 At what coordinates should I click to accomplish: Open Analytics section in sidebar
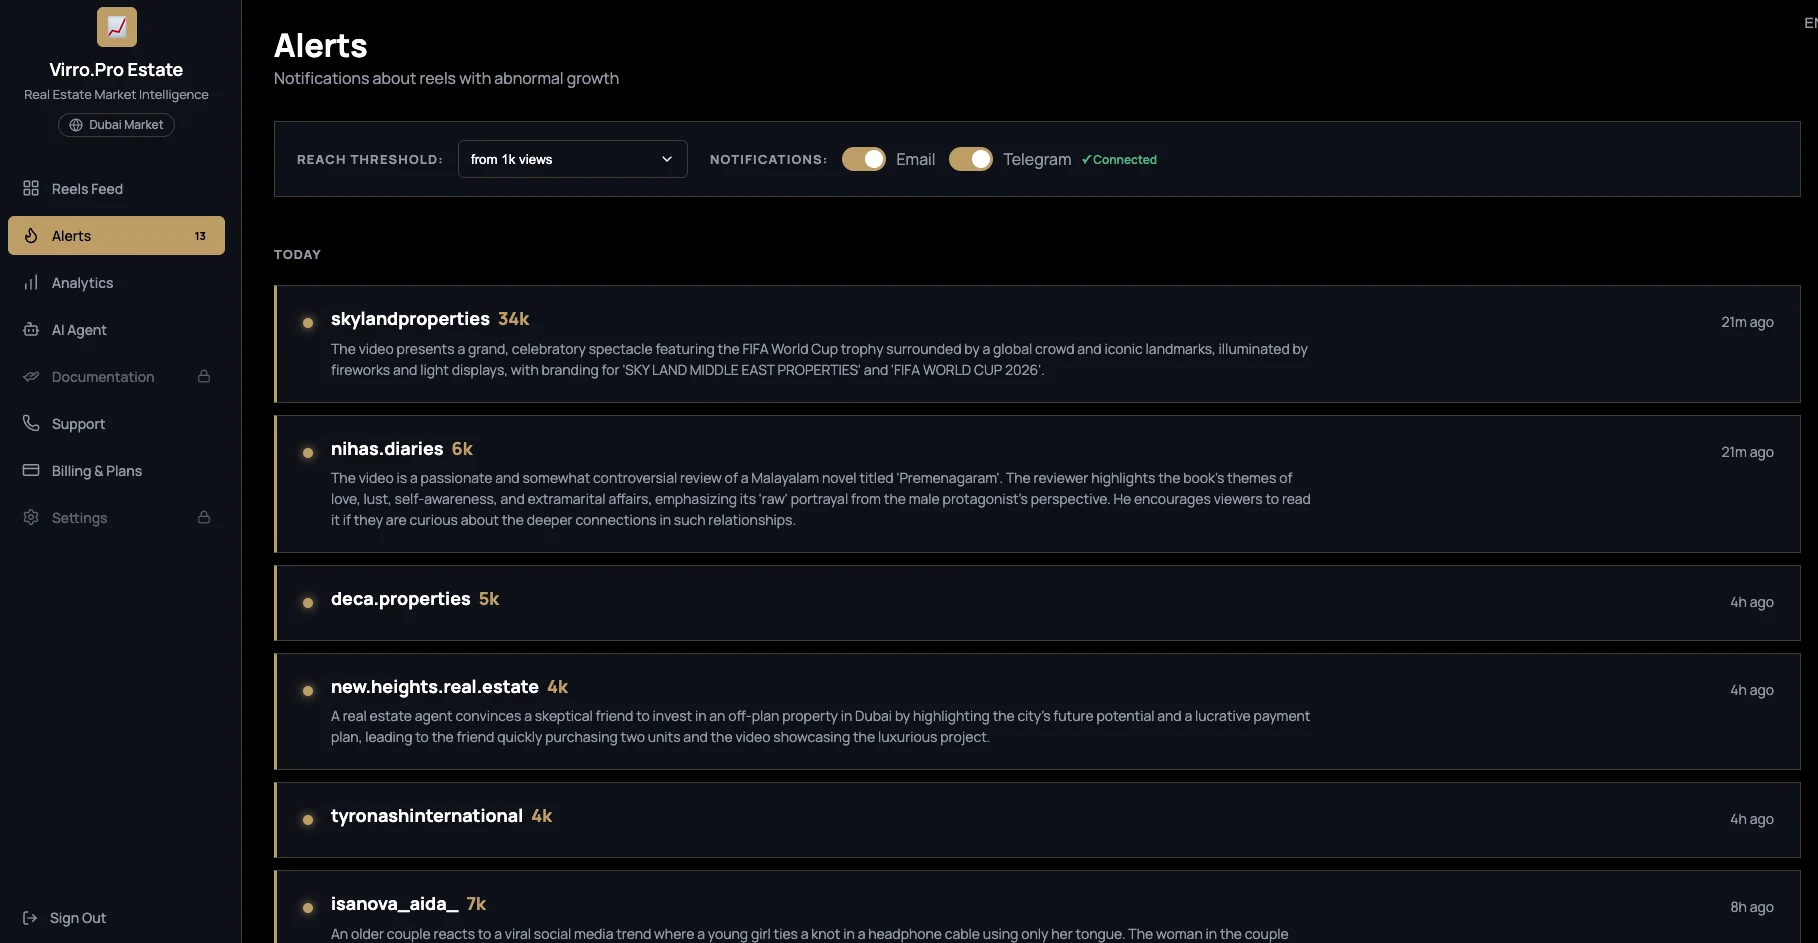tap(116, 282)
